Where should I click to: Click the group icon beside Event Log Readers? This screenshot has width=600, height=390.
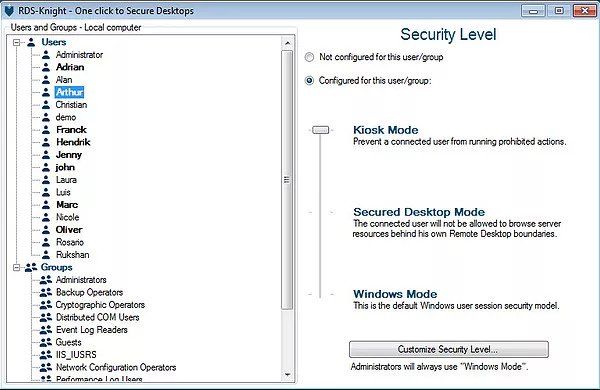pos(46,330)
